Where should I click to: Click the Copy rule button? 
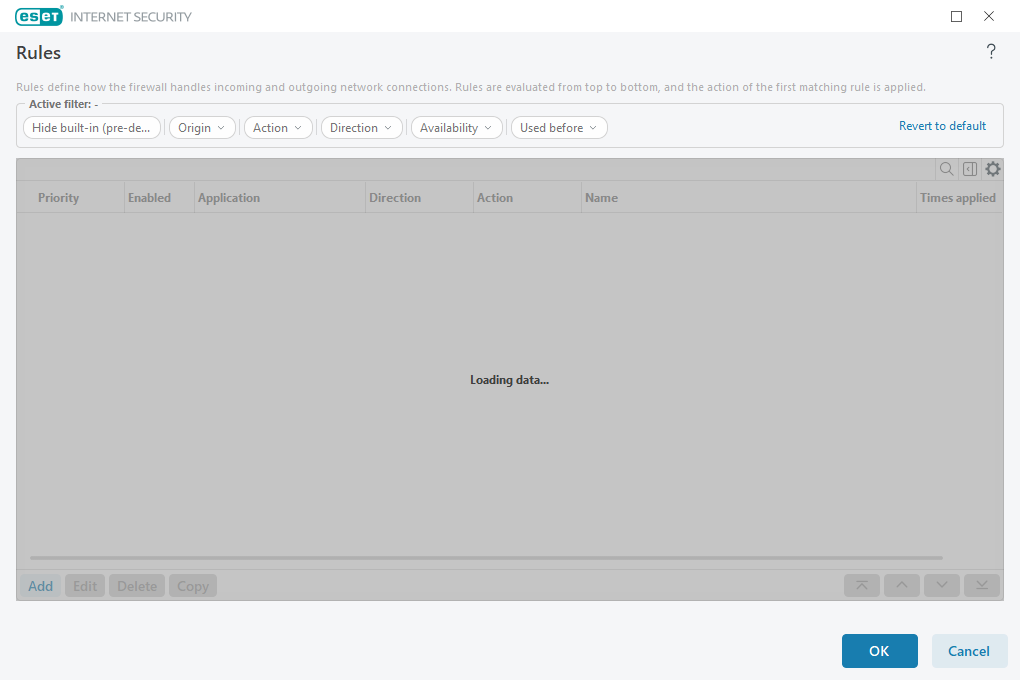(193, 586)
